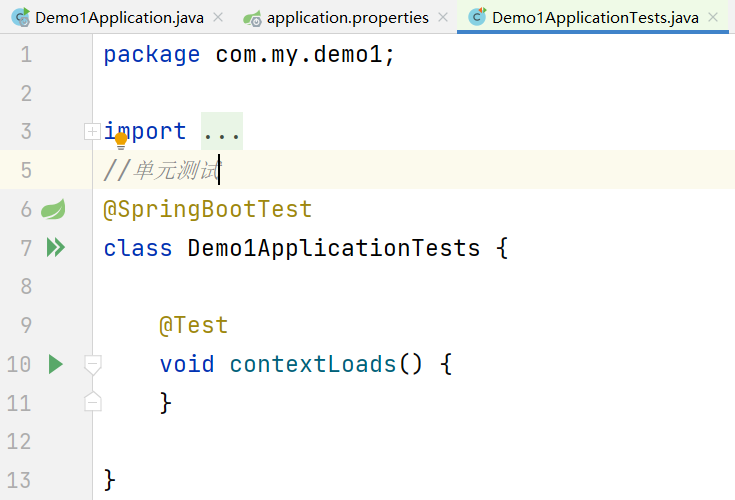Close the Demo1Application.java tab
This screenshot has height=500, width=735.
click(x=218, y=18)
